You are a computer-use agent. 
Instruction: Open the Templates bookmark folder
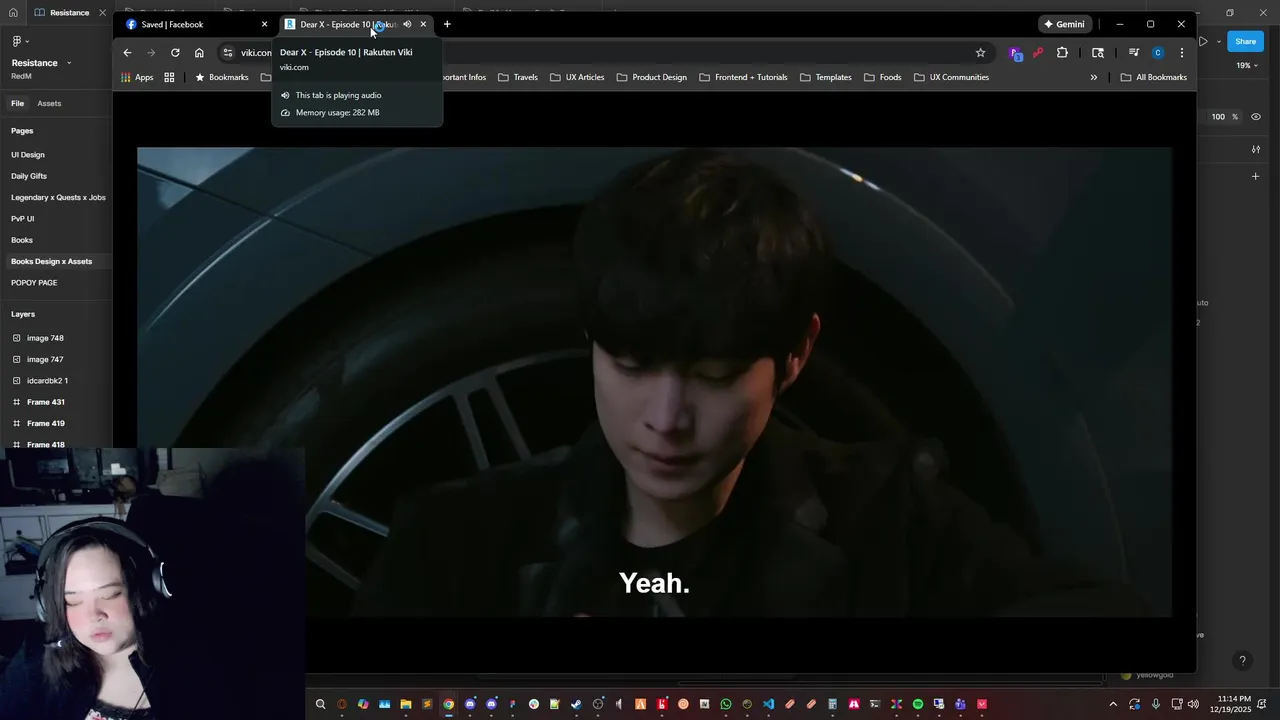tap(826, 77)
